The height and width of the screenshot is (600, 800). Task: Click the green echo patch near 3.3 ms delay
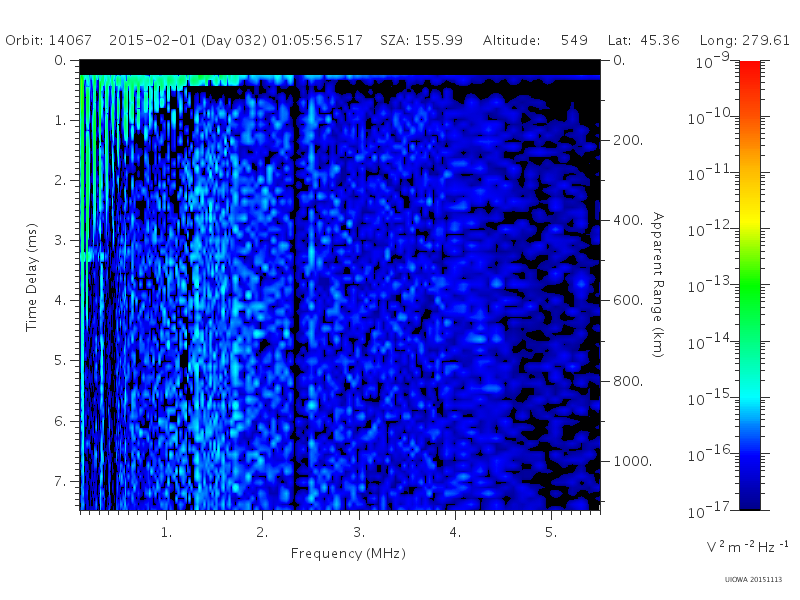click(92, 255)
